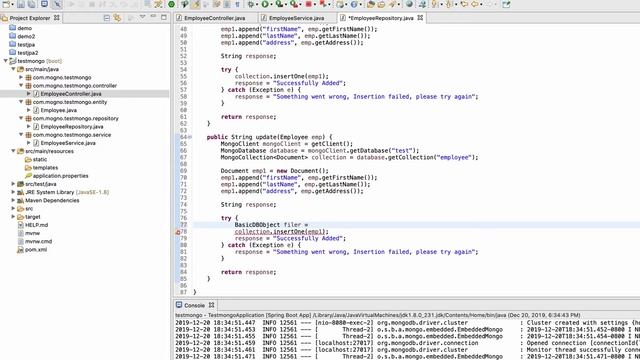The height and width of the screenshot is (360, 640).
Task: Click the globe web browser icon
Action: [x=409, y=4]
